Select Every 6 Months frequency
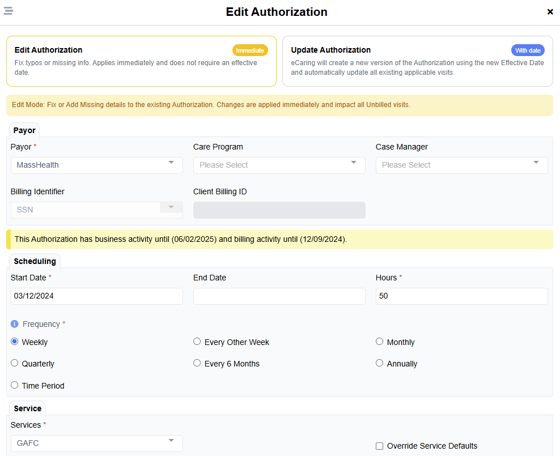 tap(197, 363)
